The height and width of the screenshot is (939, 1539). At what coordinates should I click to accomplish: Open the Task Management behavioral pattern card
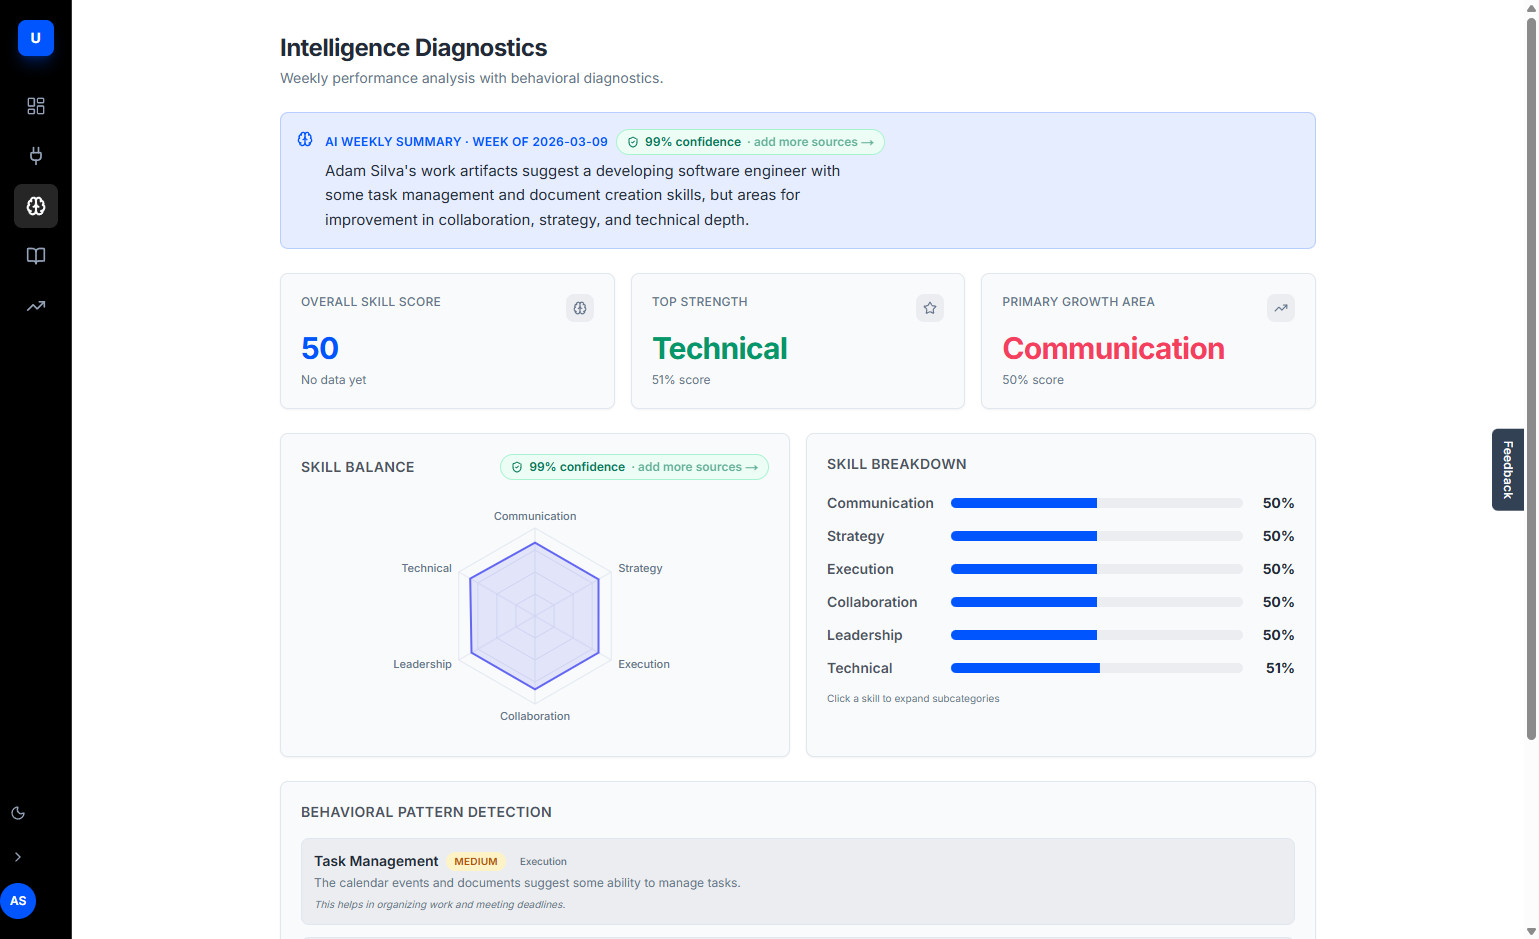tap(797, 881)
